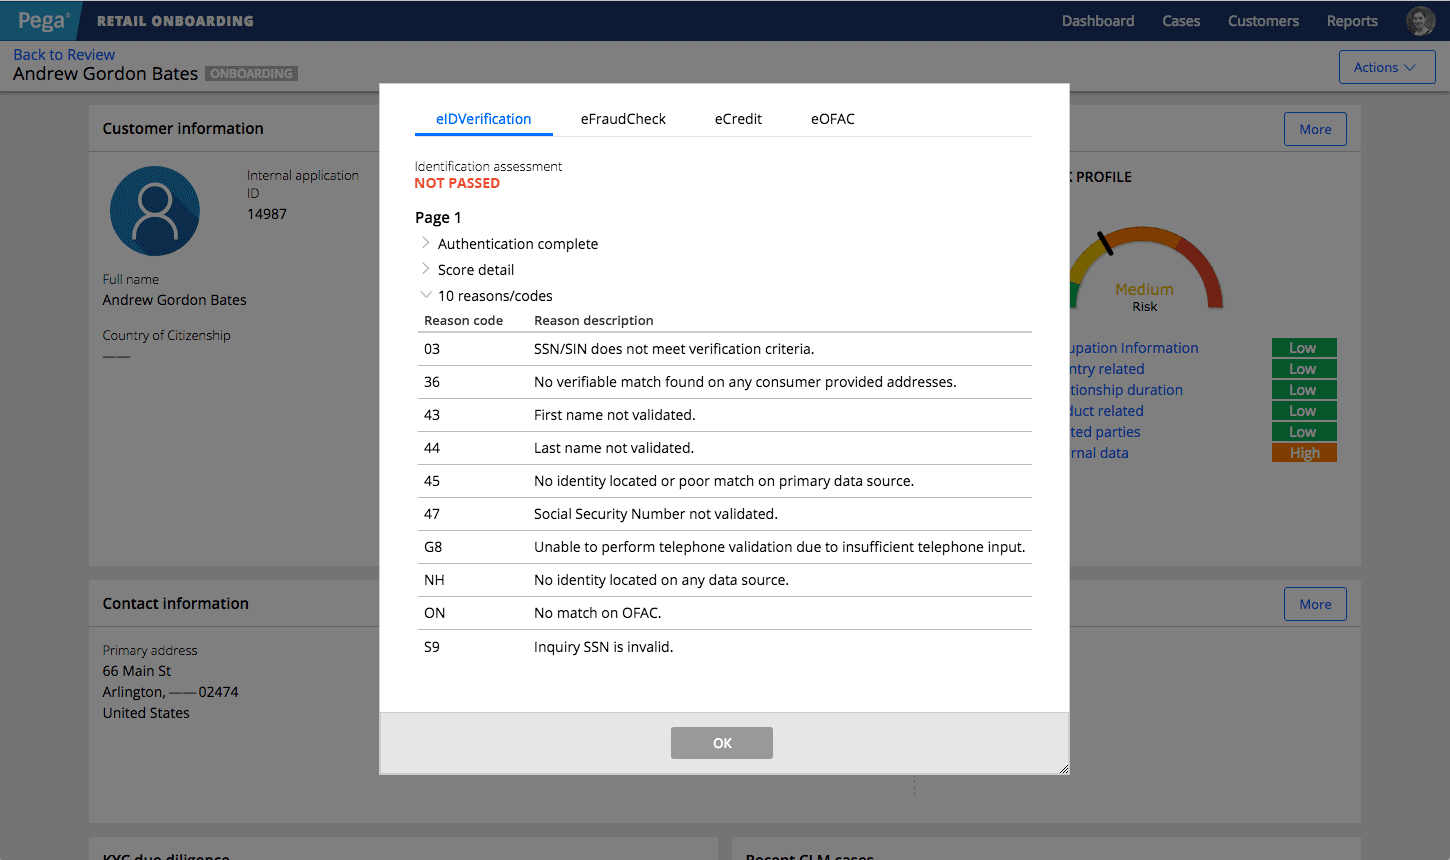Viewport: 1450px width, 860px height.
Task: Select reason code G8 row
Action: click(x=724, y=547)
